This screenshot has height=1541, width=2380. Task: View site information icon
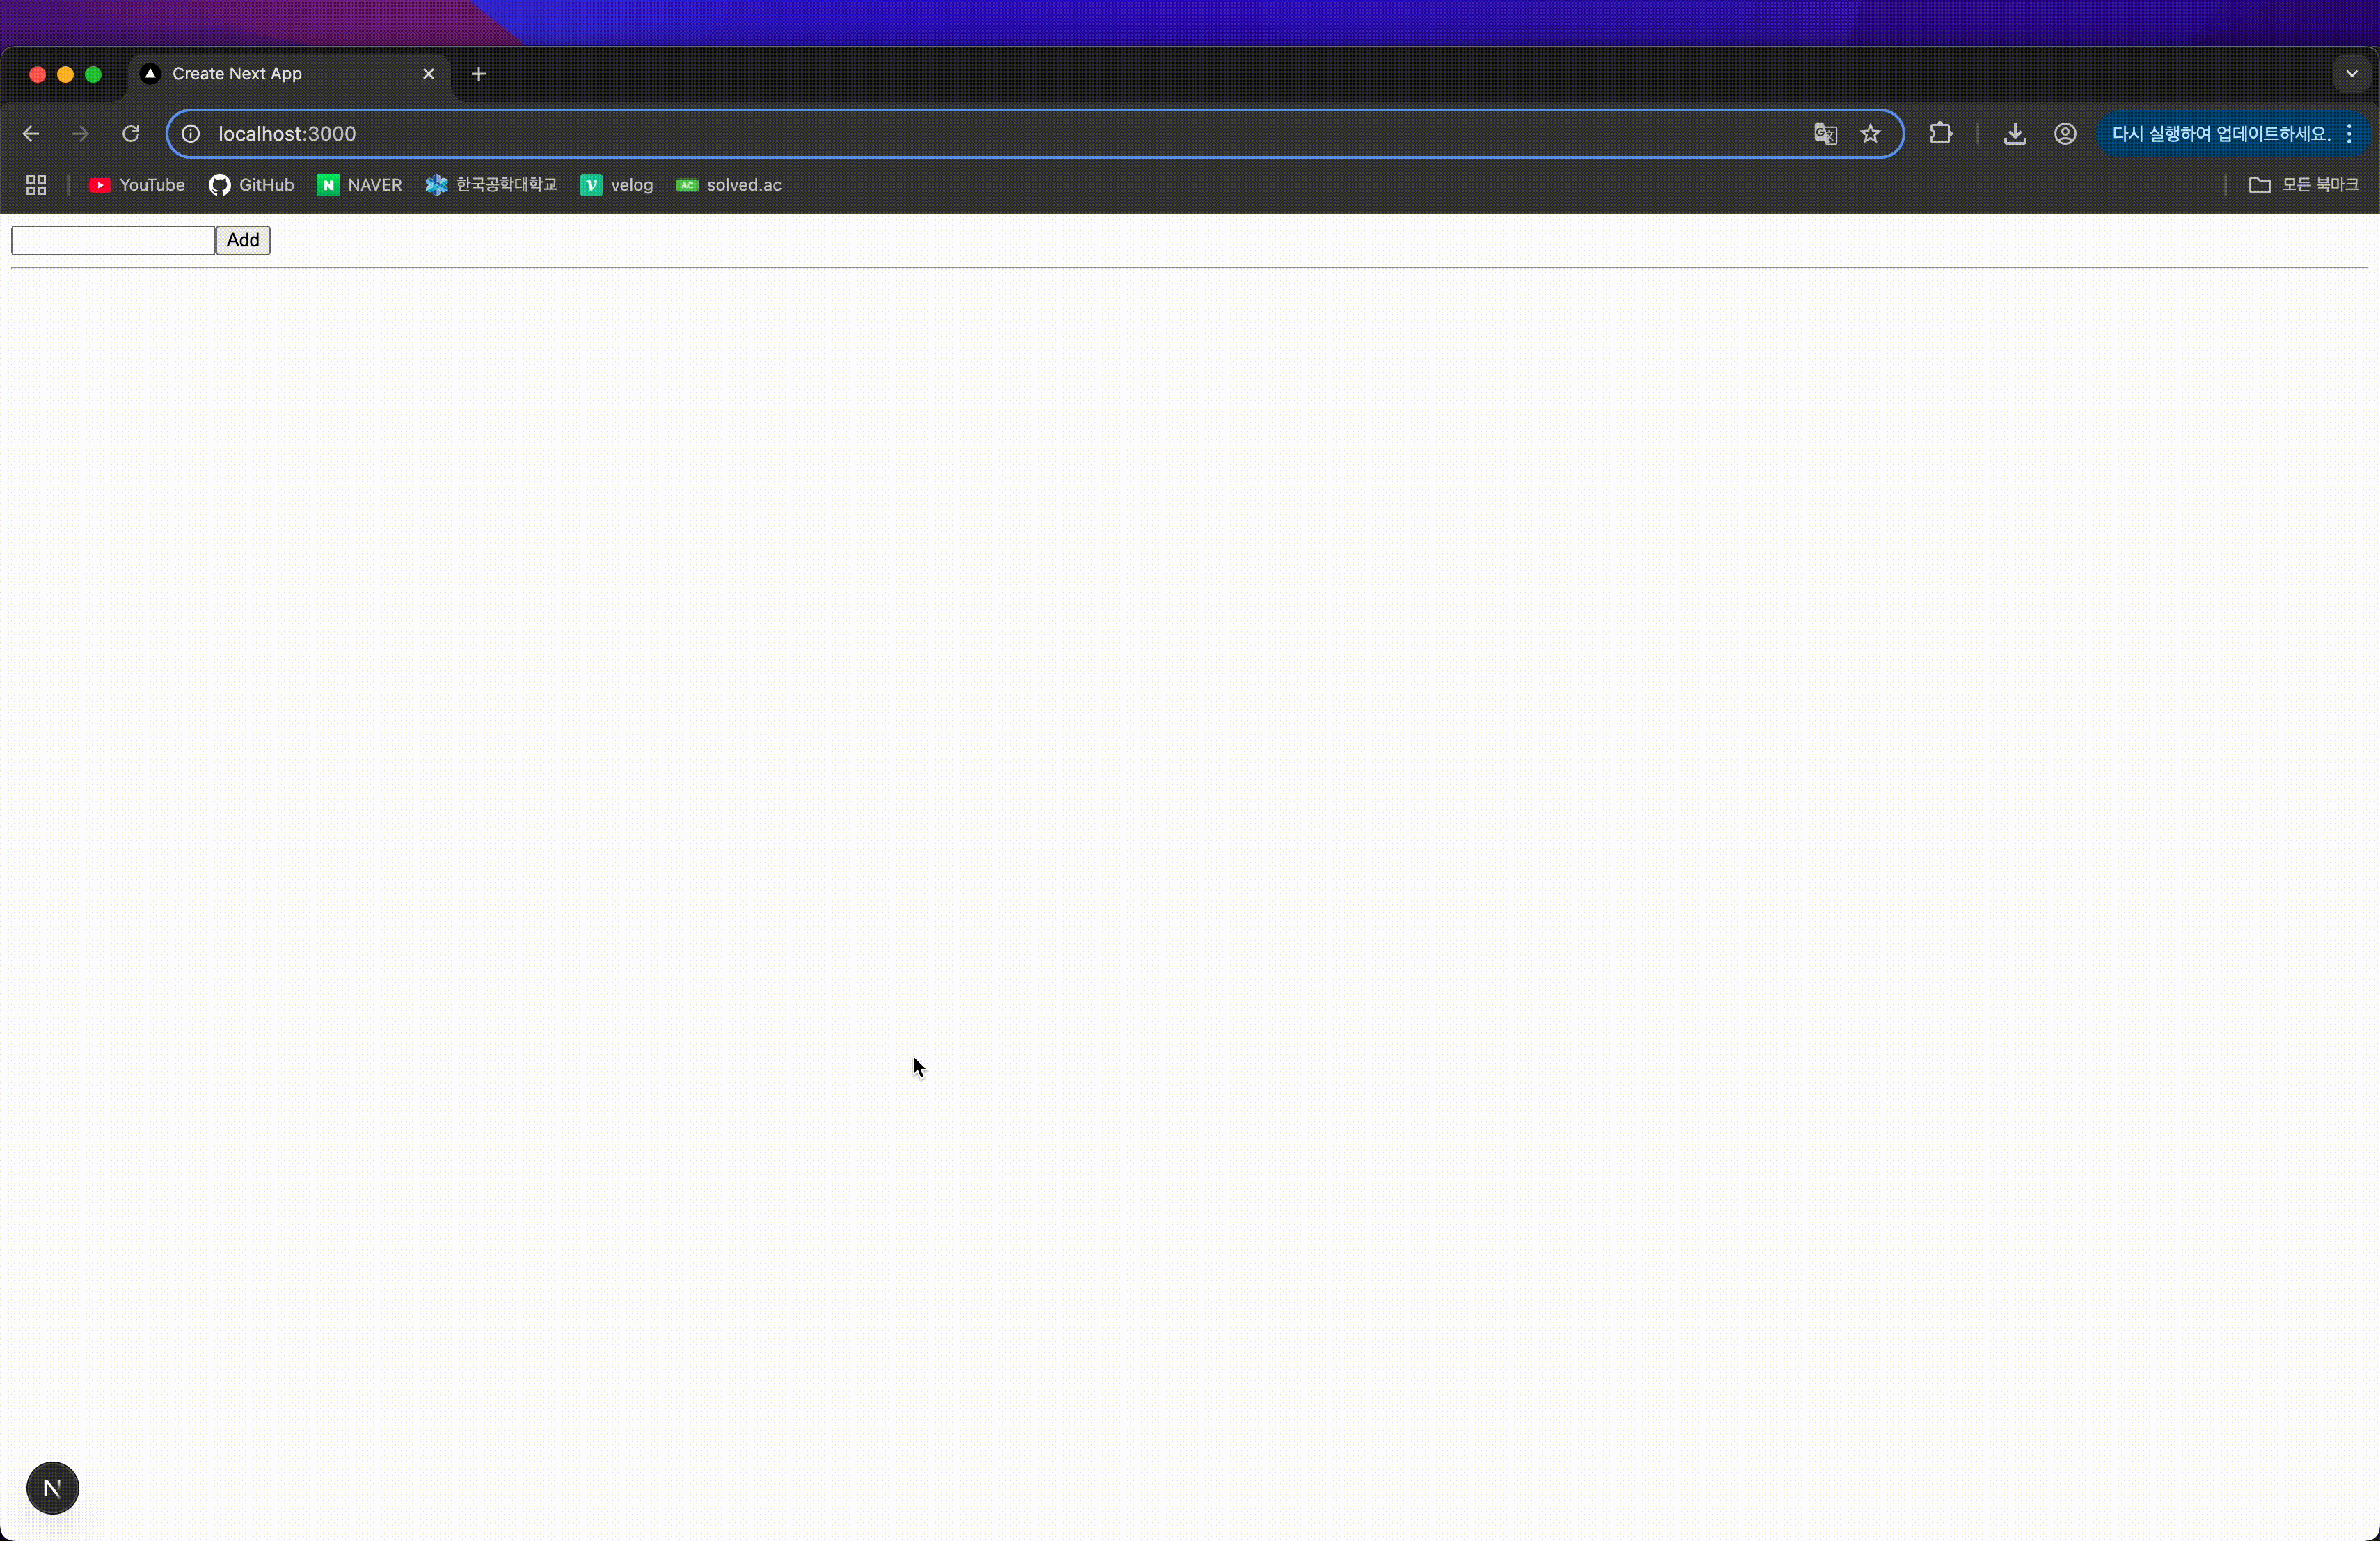coord(191,134)
